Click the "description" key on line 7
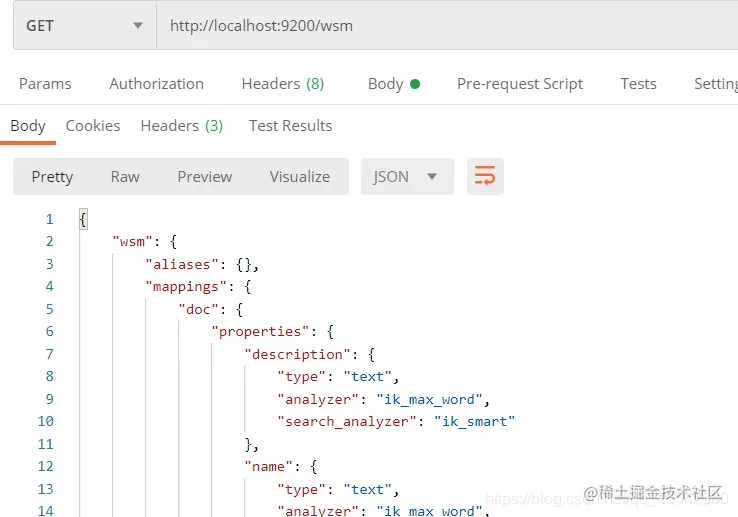 (297, 354)
